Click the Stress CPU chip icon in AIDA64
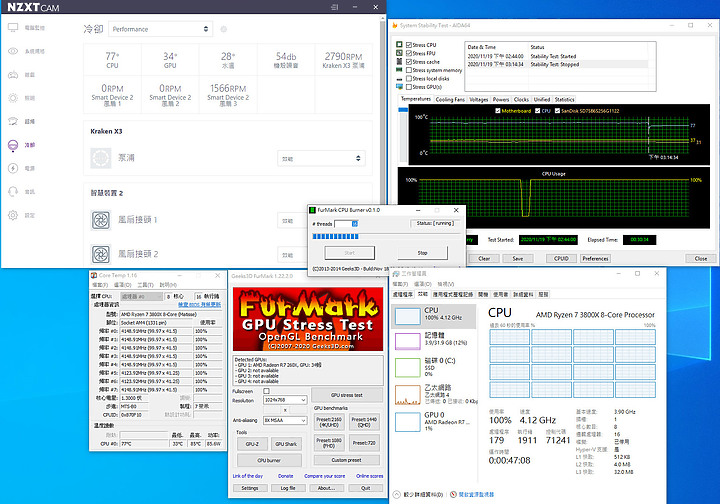This screenshot has width=720, height=504. [399, 45]
